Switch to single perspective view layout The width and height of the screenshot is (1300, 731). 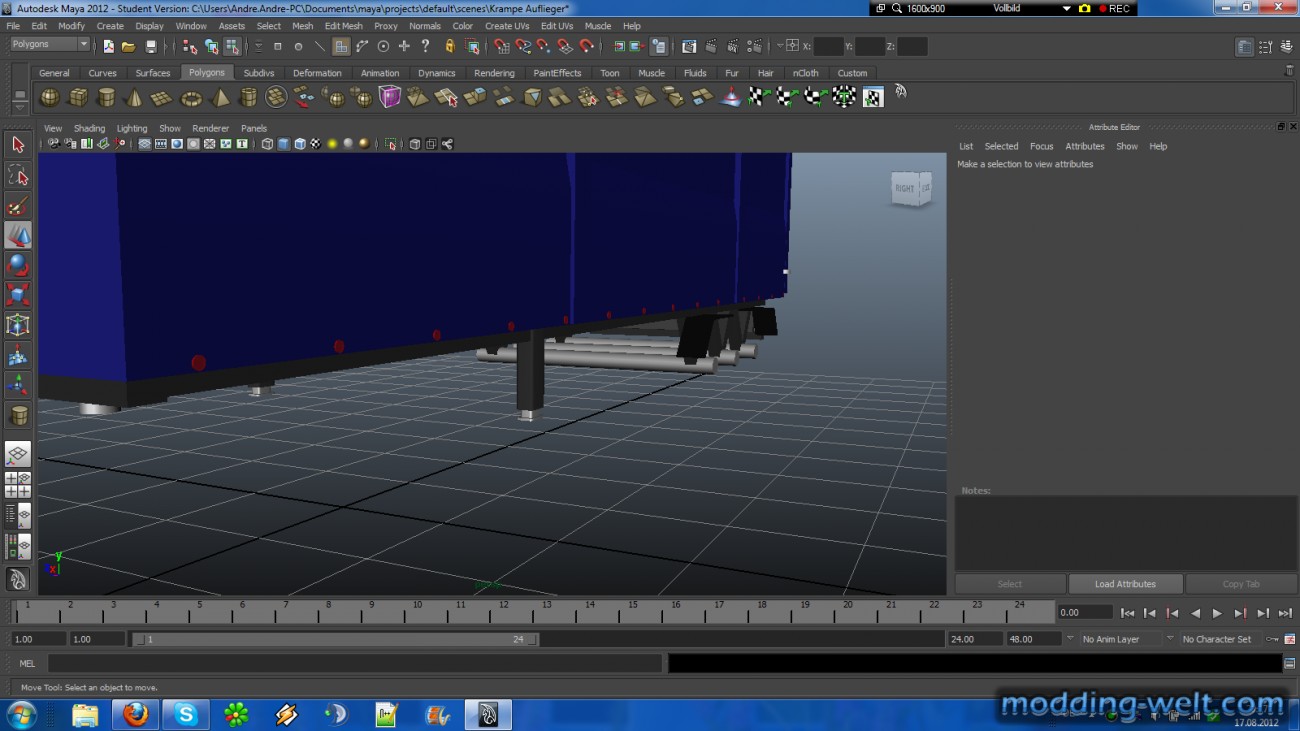(x=18, y=454)
